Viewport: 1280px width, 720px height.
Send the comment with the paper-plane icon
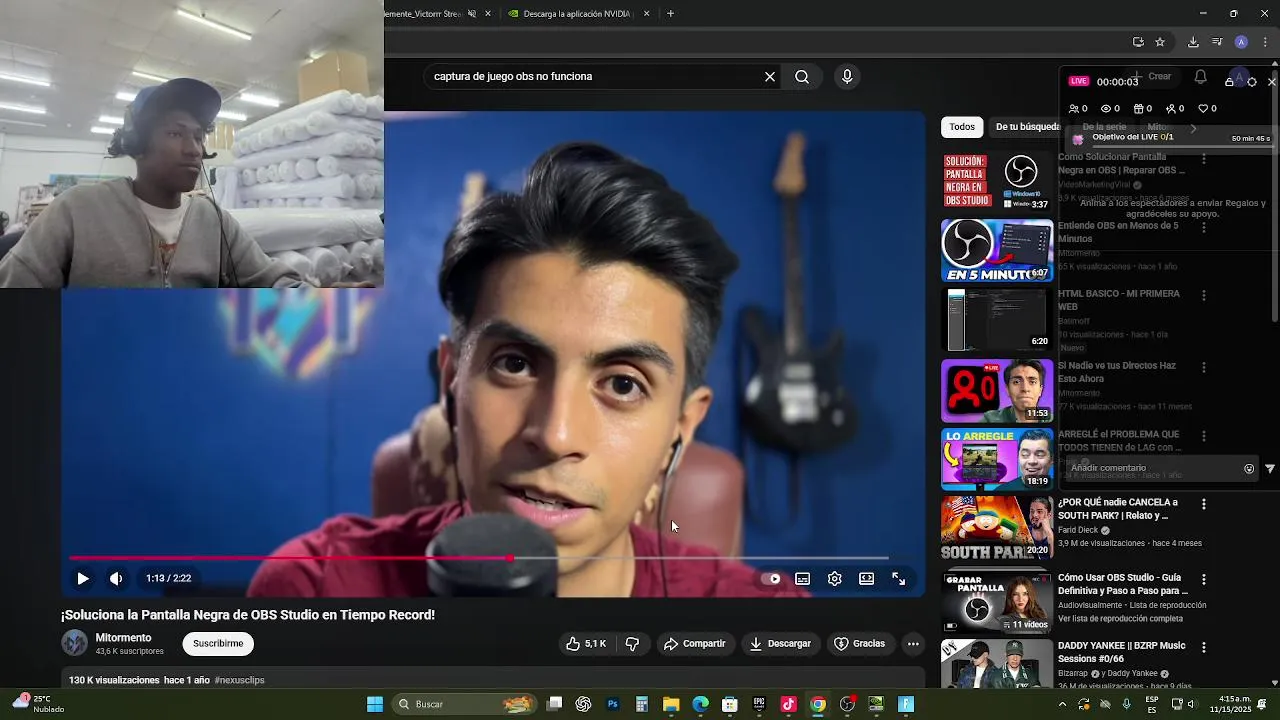click(x=1270, y=468)
